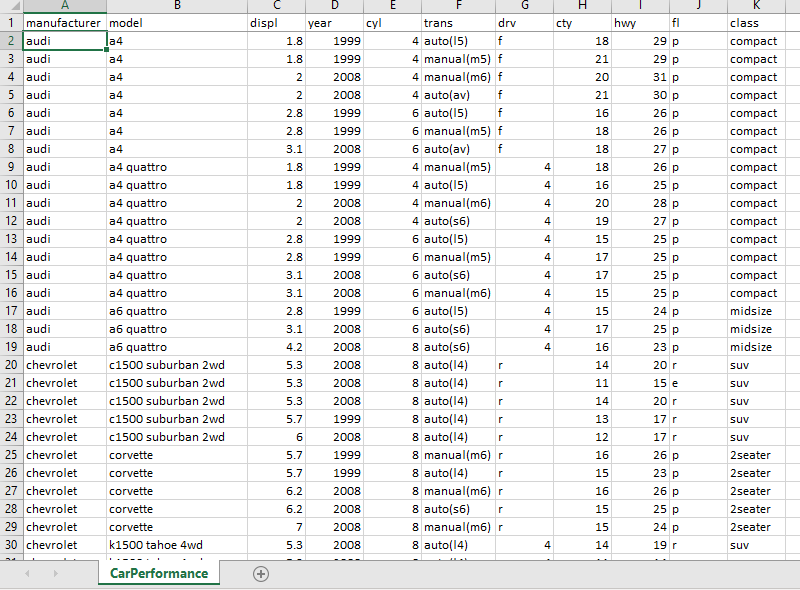Select the cty column header
This screenshot has width=800, height=590.
582,7
